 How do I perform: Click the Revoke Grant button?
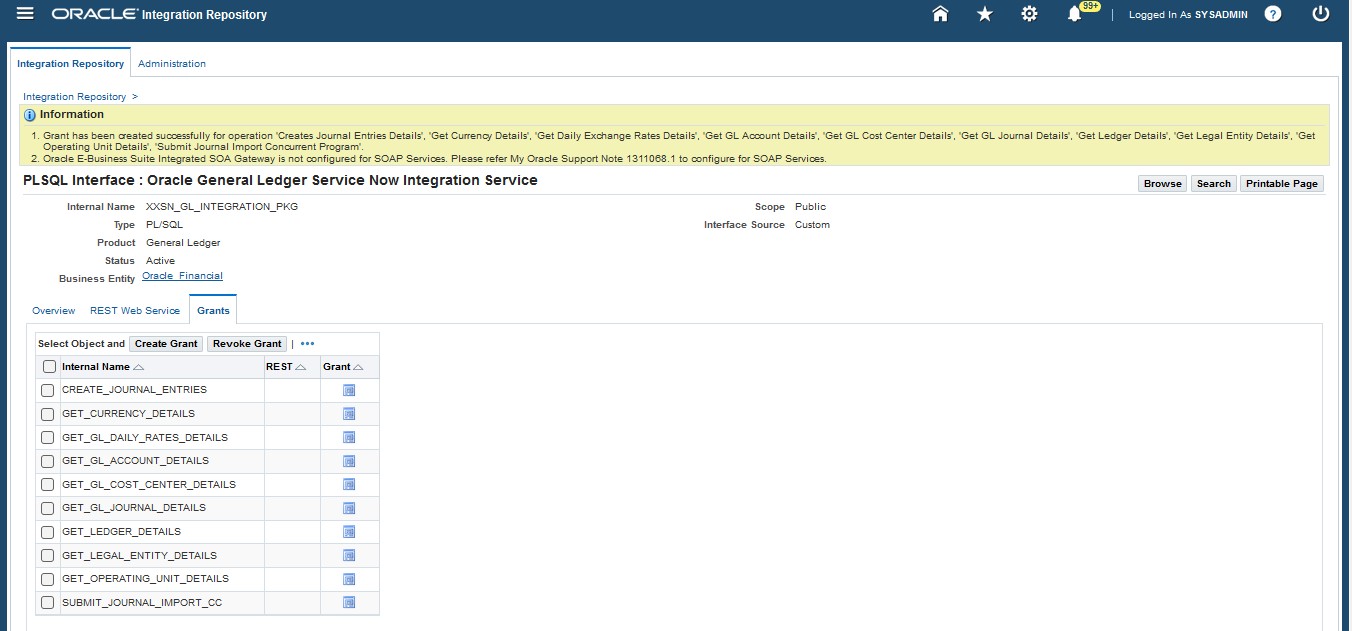(247, 344)
